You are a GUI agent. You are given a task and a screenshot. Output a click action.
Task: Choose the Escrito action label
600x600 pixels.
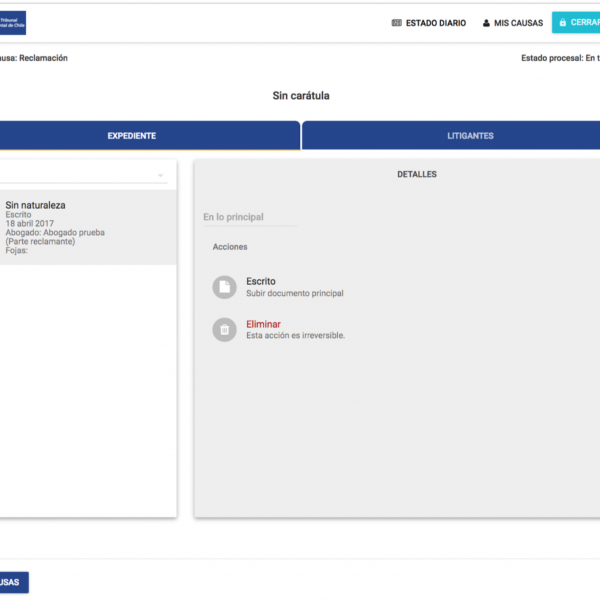(261, 282)
